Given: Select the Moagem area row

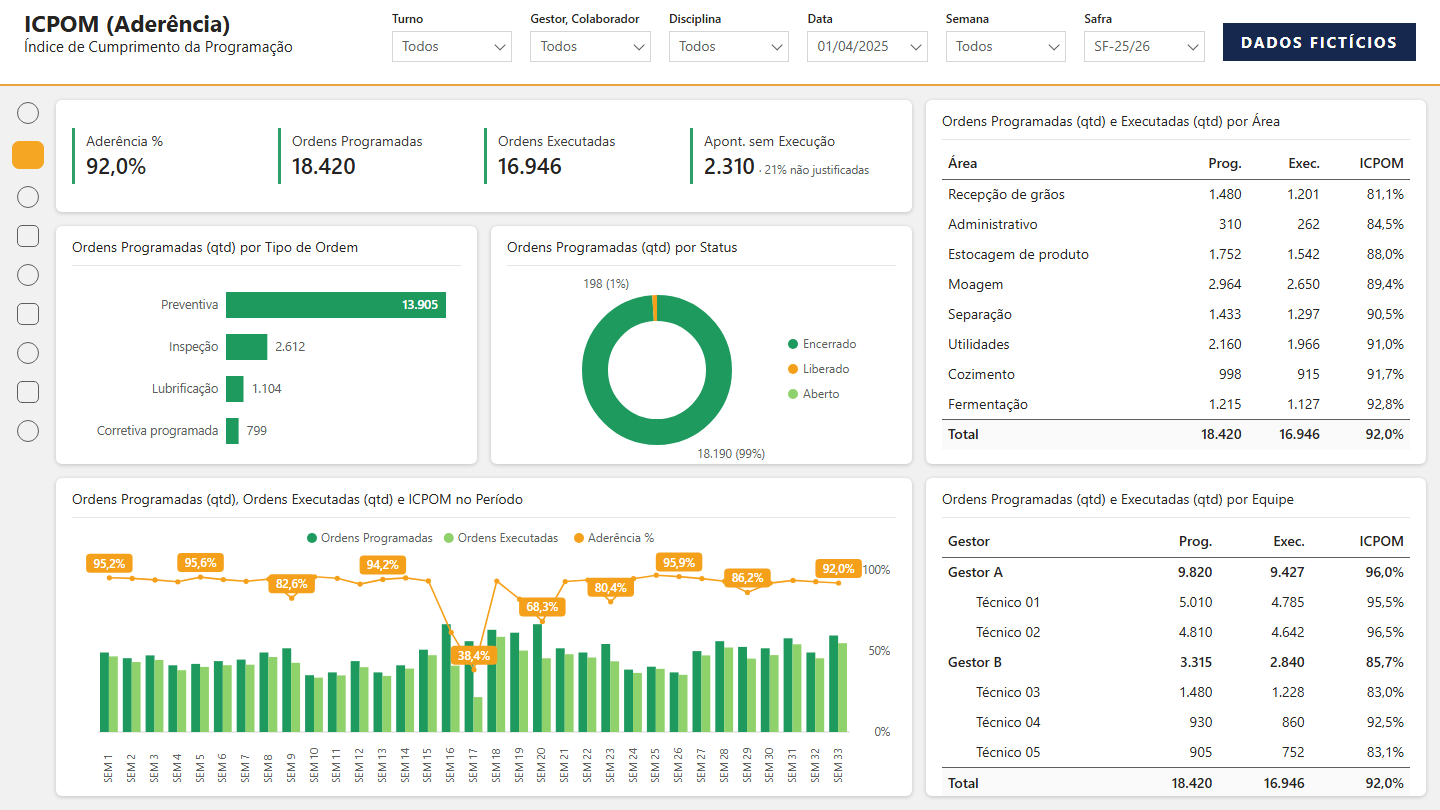Looking at the screenshot, I should pyautogui.click(x=1176, y=285).
